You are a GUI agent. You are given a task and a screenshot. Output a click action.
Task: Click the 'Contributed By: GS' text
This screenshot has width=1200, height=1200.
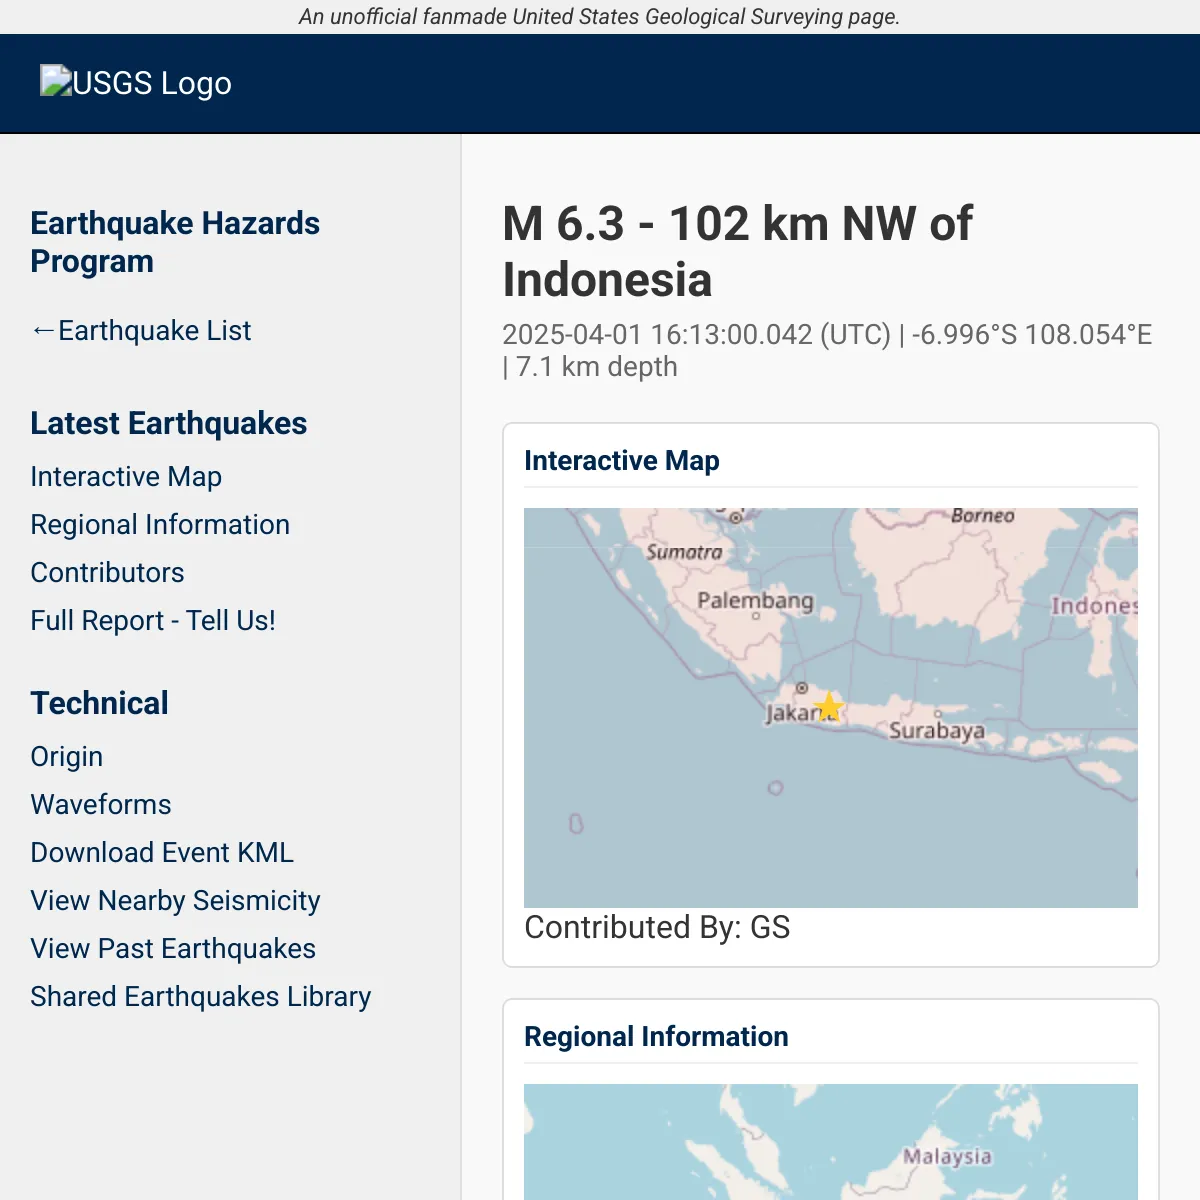click(x=657, y=928)
